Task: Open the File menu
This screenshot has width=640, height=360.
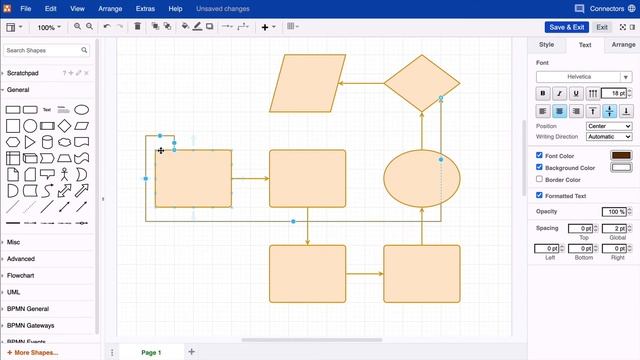Action: tap(26, 9)
